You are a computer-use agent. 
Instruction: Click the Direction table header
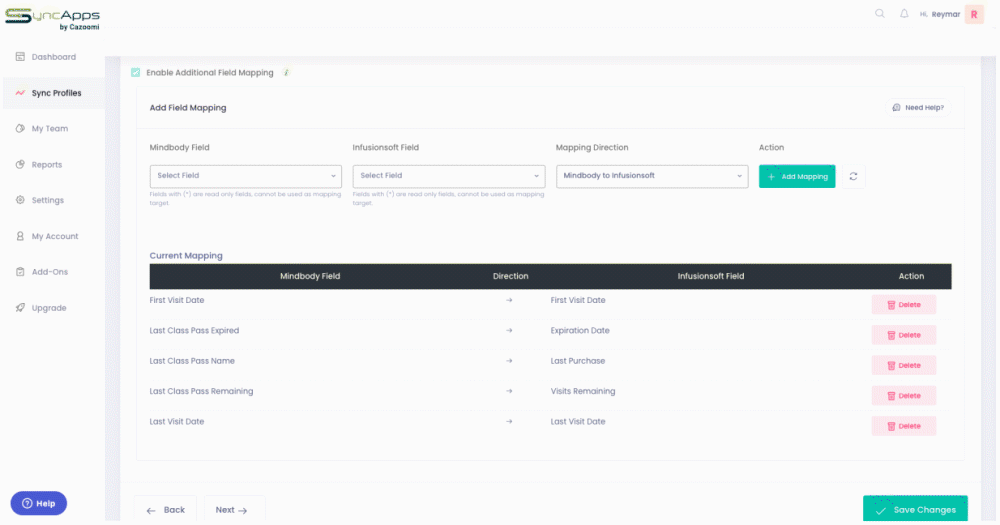click(x=510, y=276)
